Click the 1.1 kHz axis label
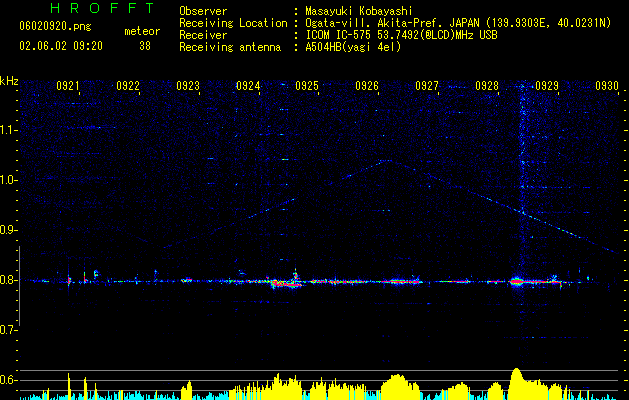Viewport: 629px width, 400px height. (9, 130)
